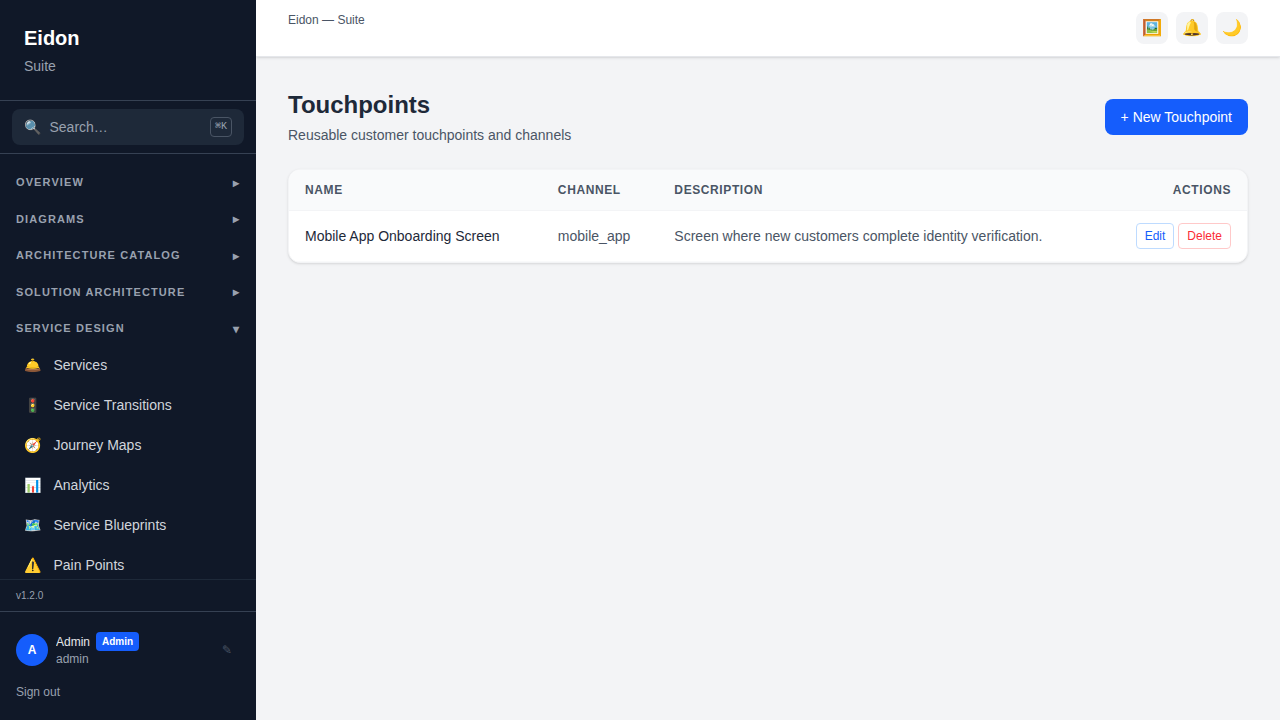Click the mobile_app channel cell
Image resolution: width=1280 pixels, height=720 pixels.
594,236
